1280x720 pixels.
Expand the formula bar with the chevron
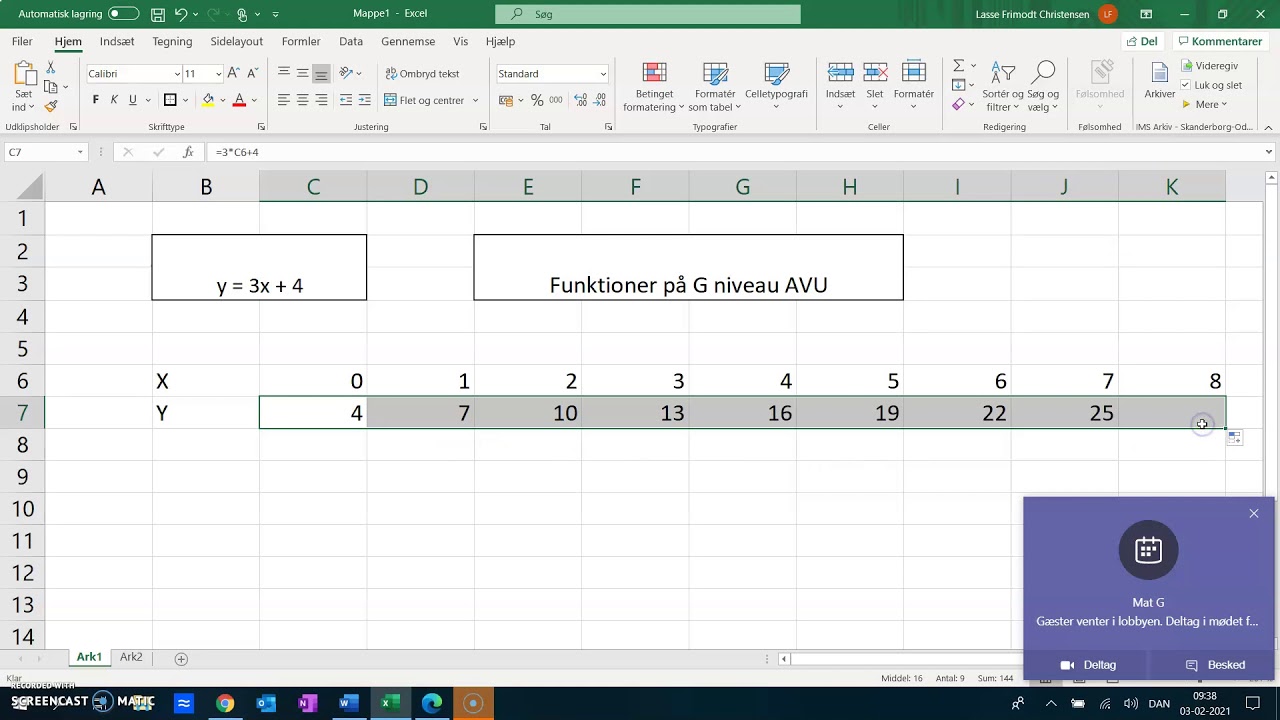(x=1269, y=152)
